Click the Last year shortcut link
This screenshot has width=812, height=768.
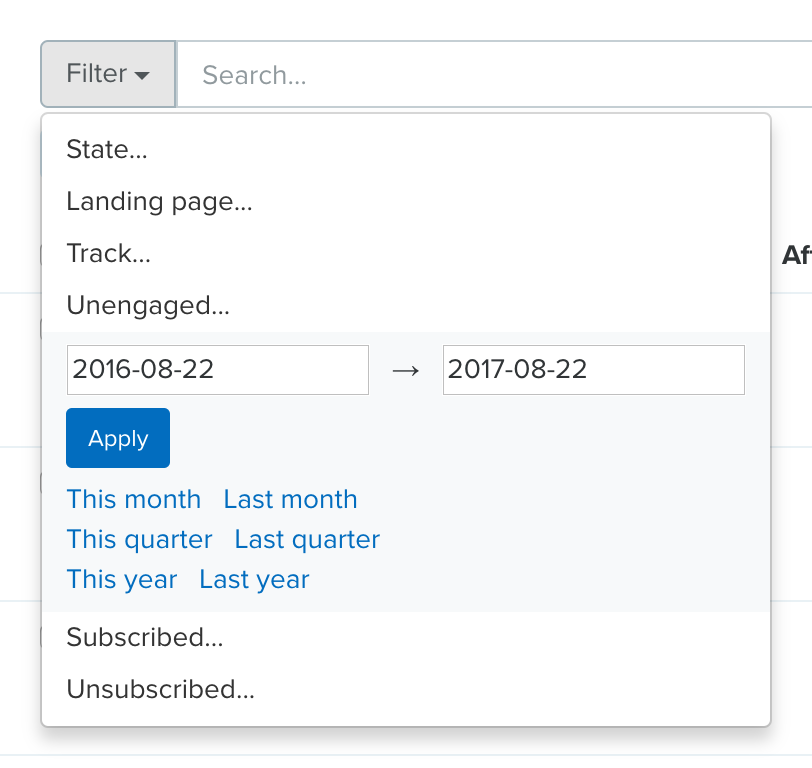click(x=254, y=579)
